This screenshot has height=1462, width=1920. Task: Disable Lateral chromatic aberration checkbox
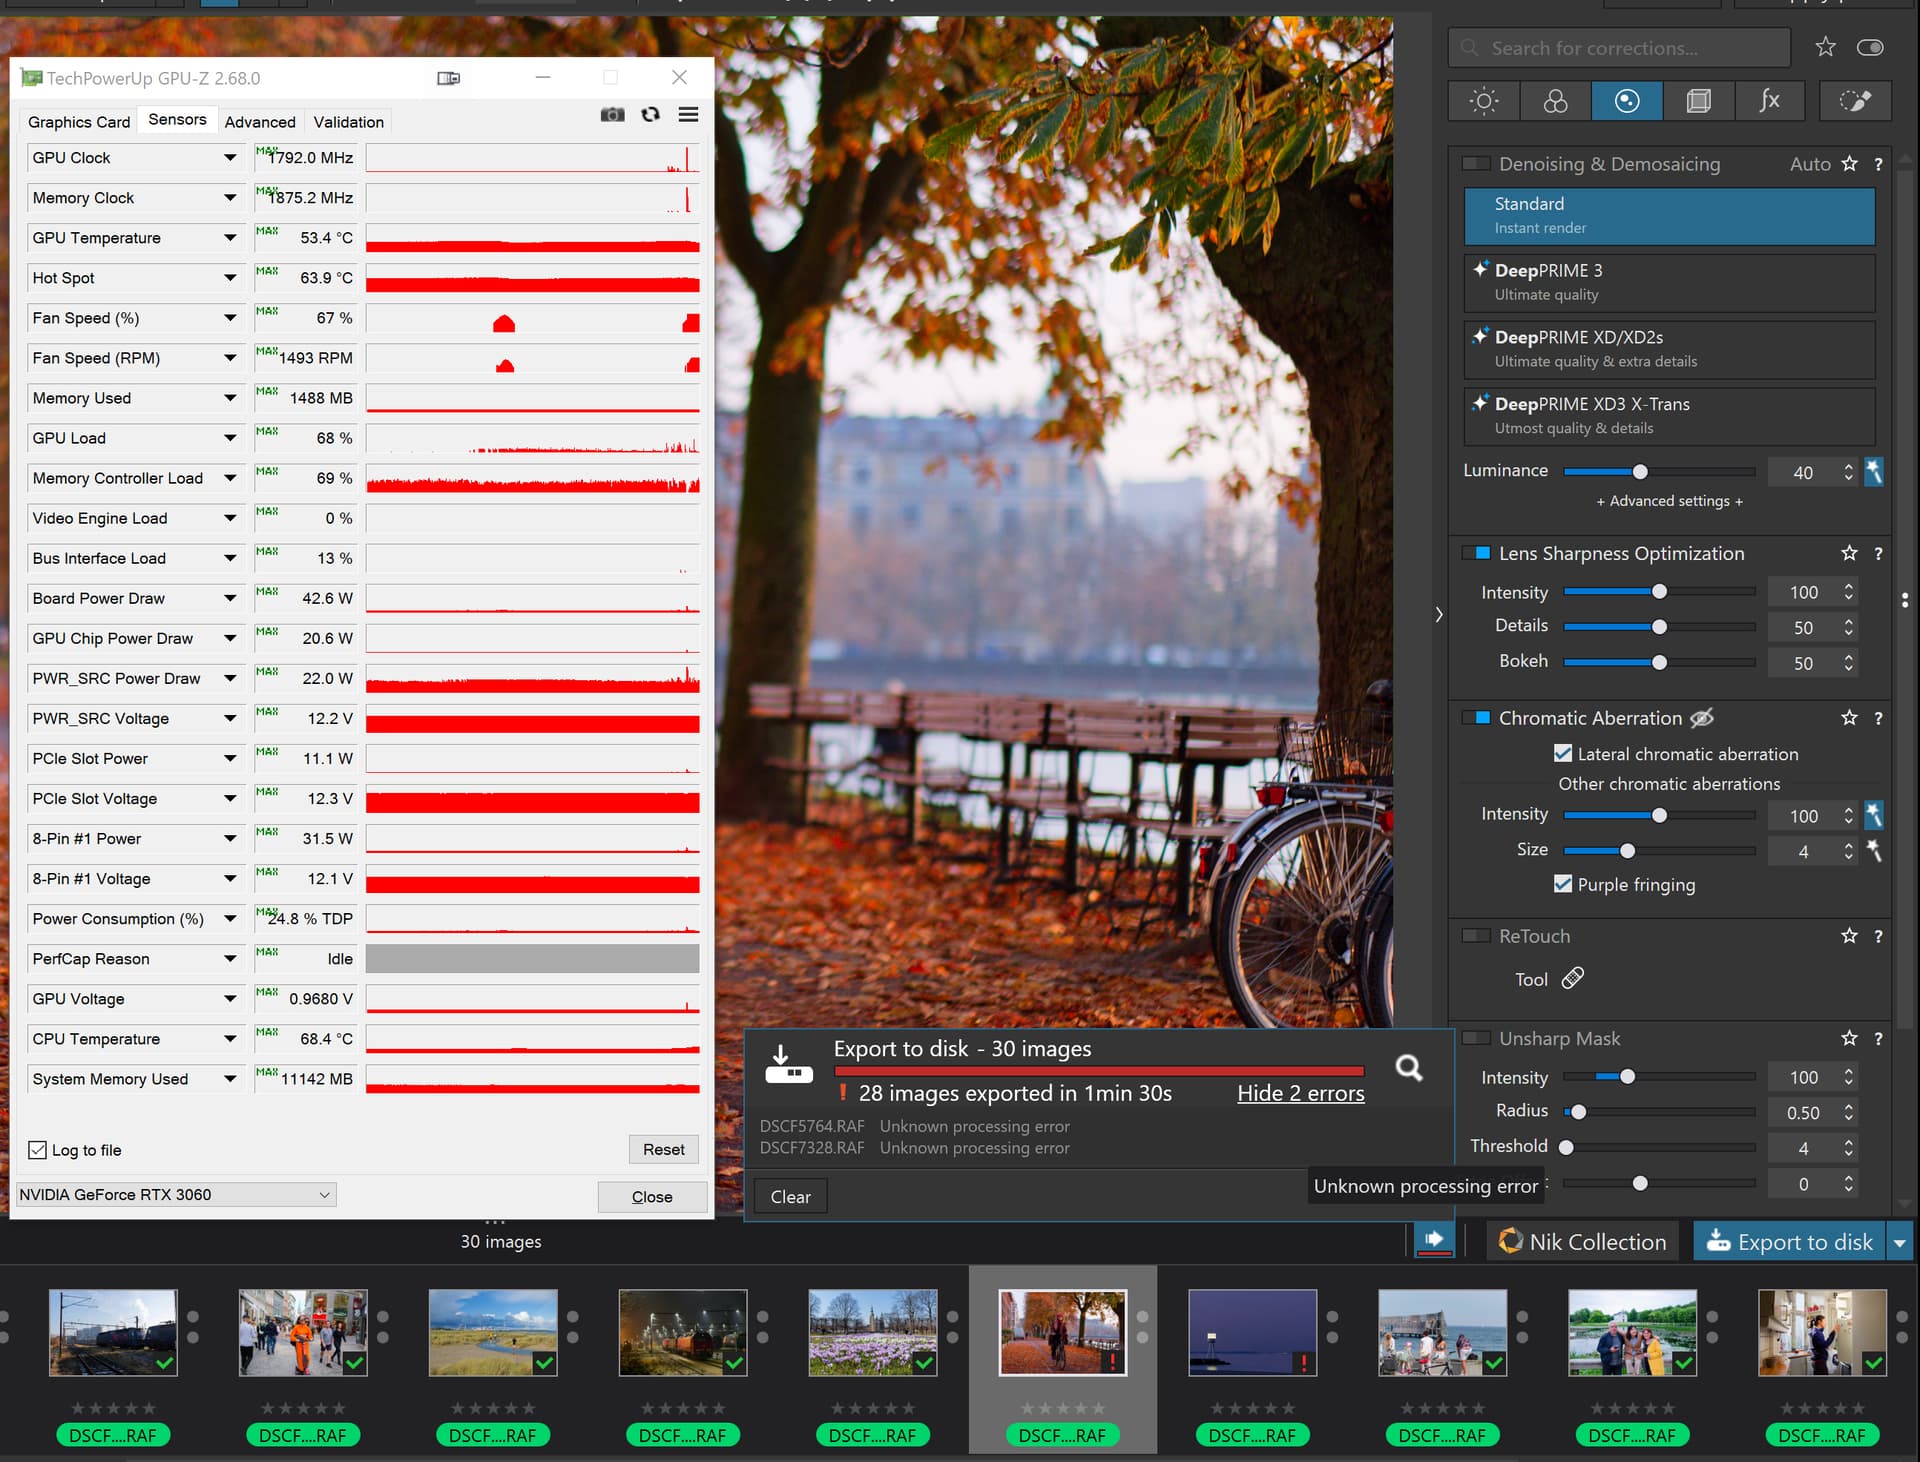coord(1563,754)
